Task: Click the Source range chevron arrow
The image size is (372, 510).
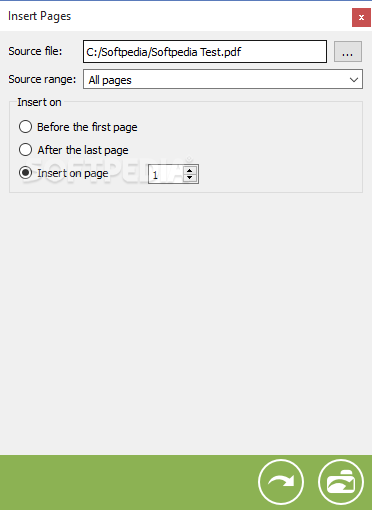Action: tap(354, 80)
